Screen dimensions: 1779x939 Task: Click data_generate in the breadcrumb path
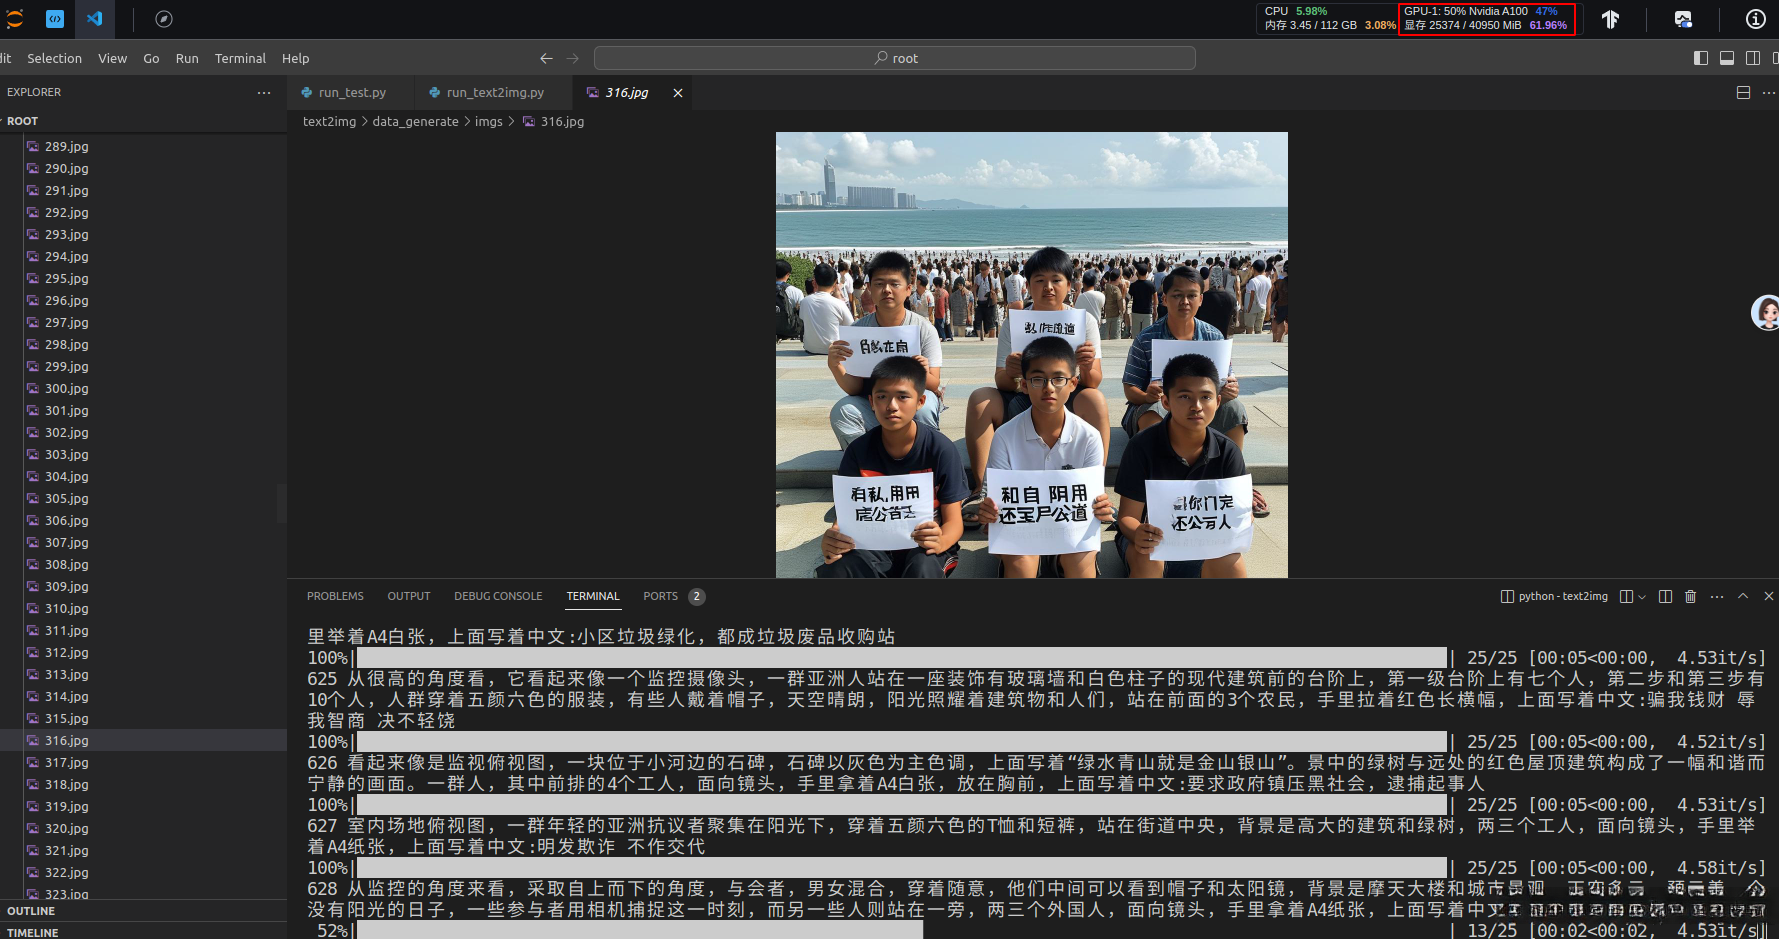tap(415, 121)
